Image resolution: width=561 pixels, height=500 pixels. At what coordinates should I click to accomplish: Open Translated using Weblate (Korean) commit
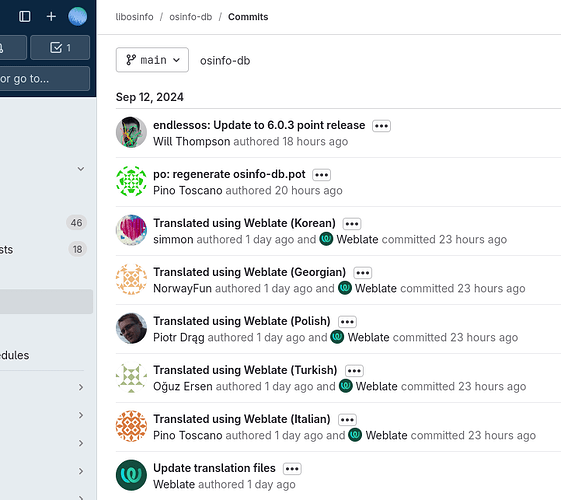click(x=244, y=223)
